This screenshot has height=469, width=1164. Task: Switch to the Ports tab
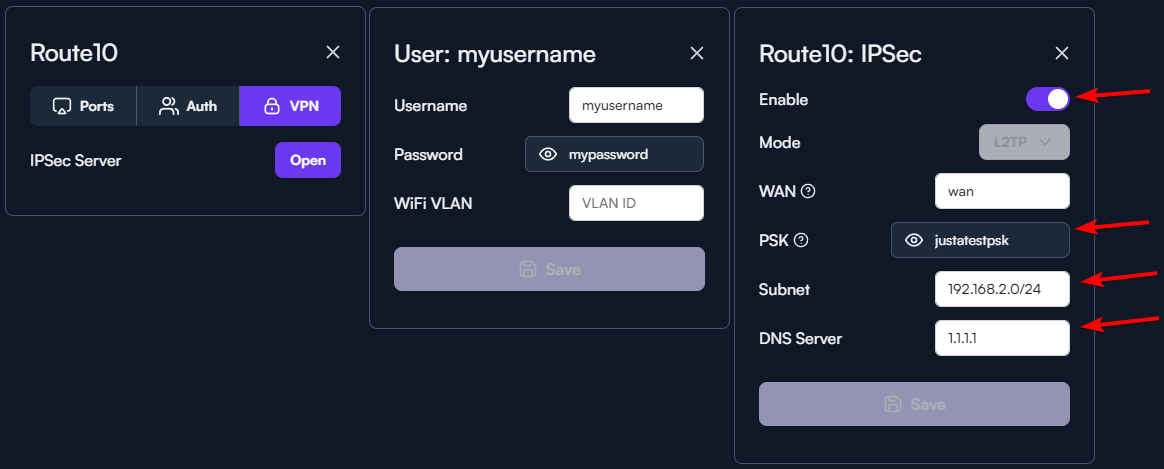tap(83, 106)
